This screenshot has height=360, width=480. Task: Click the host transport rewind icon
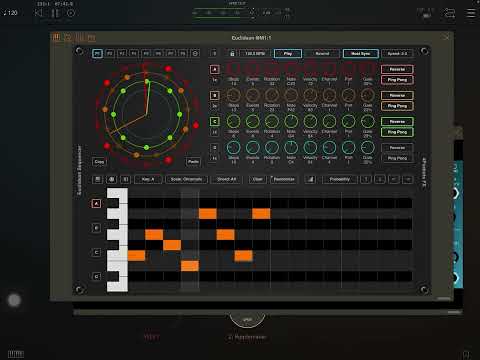click(x=39, y=13)
